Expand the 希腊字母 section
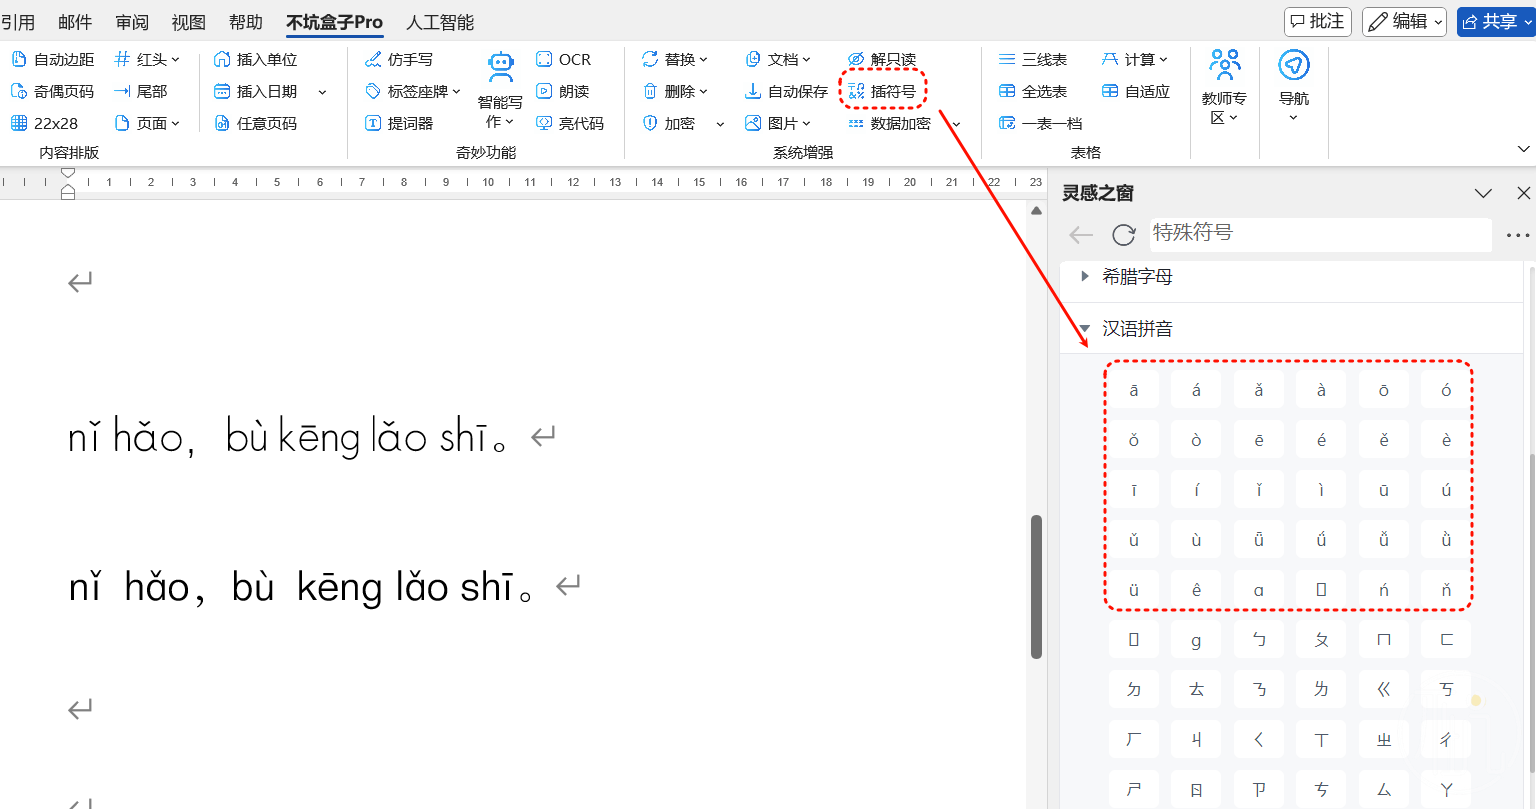Image resolution: width=1536 pixels, height=809 pixels. 1086,277
